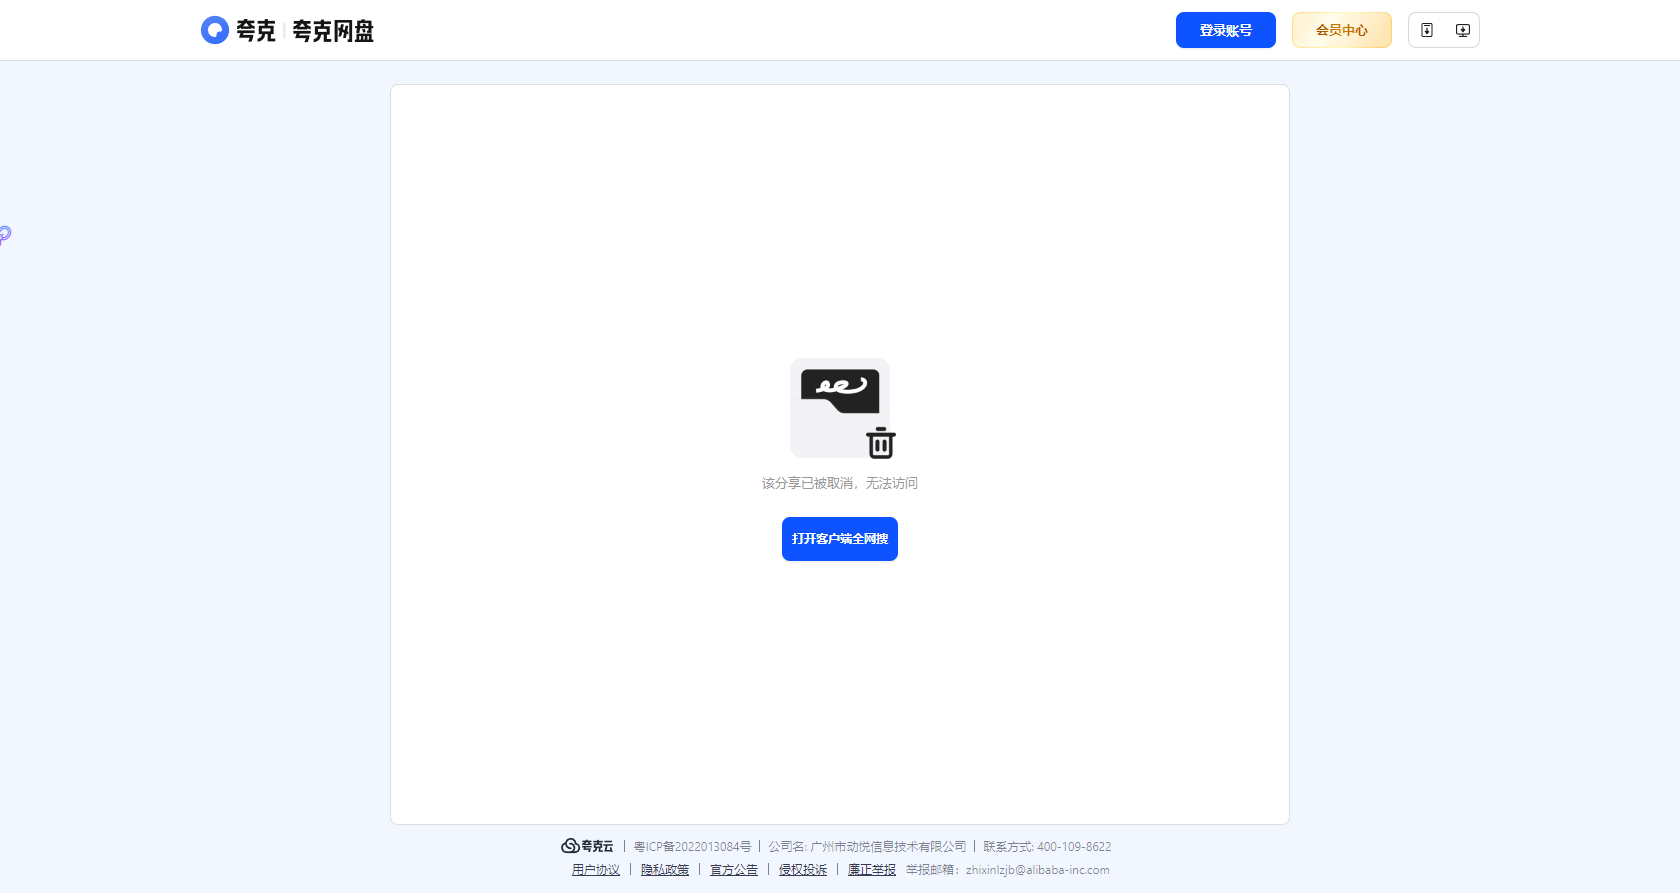Click the contact number 400-109-8622

pos(1074,847)
